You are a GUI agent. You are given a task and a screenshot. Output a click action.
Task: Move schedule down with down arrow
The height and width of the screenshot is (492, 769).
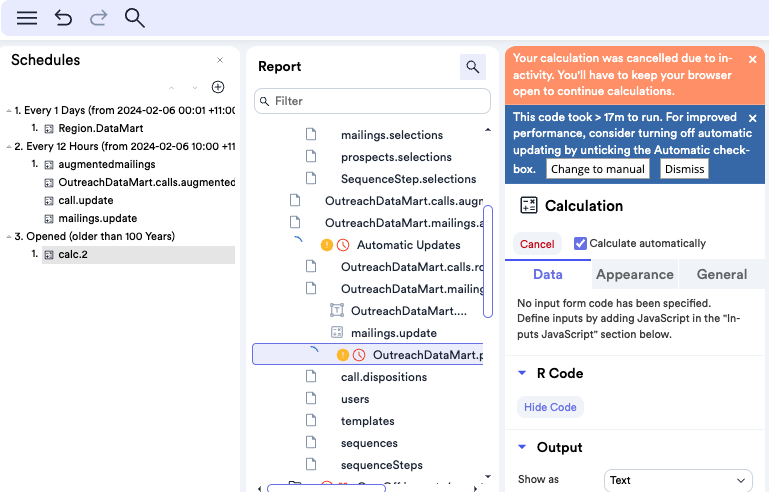(x=195, y=88)
